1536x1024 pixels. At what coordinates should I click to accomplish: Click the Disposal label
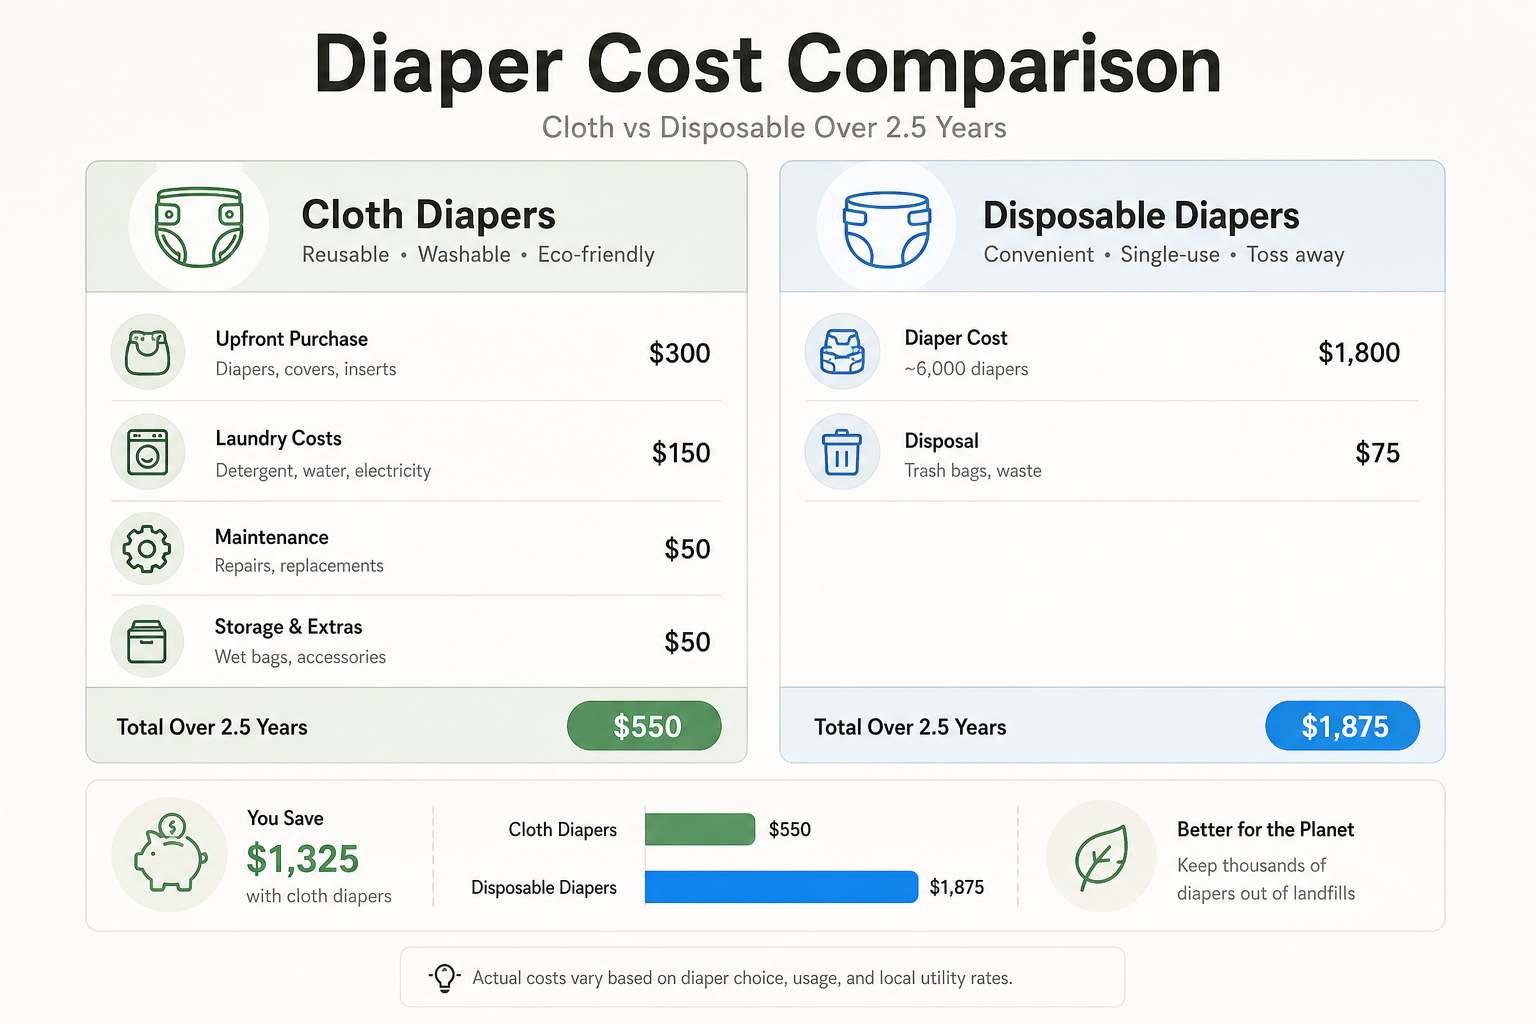(941, 441)
